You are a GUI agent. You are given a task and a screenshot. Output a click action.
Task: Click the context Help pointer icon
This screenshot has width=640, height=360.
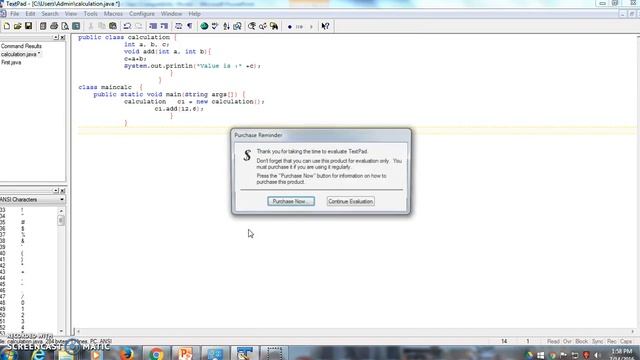click(325, 26)
